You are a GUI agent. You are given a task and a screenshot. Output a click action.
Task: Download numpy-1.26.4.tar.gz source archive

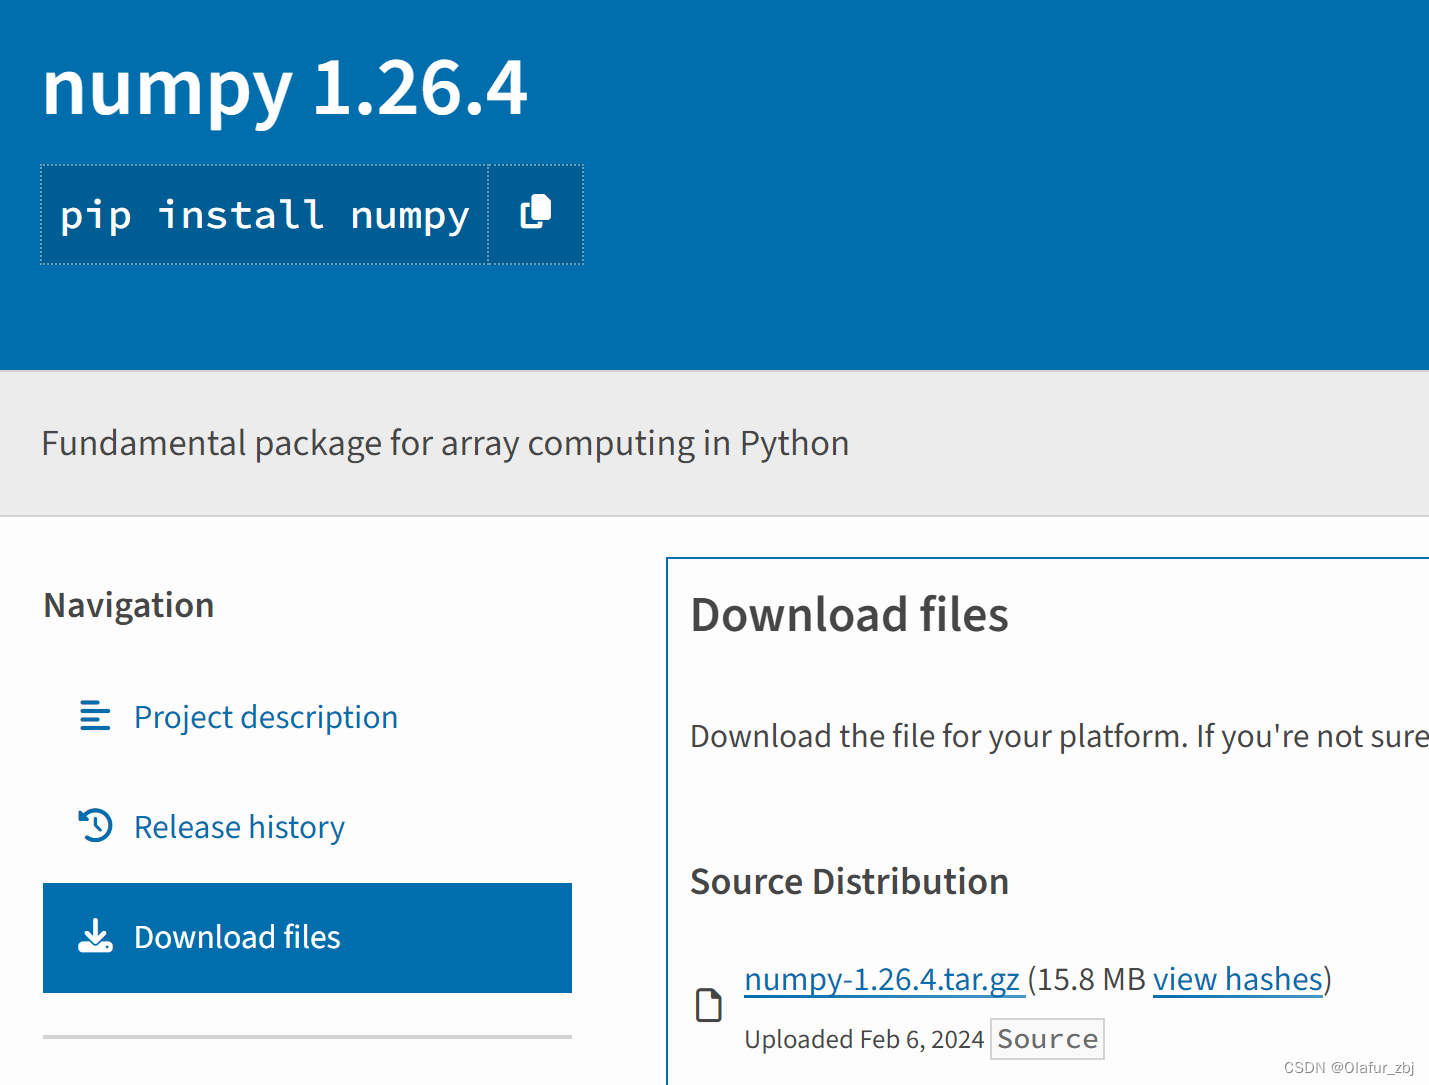tap(884, 979)
